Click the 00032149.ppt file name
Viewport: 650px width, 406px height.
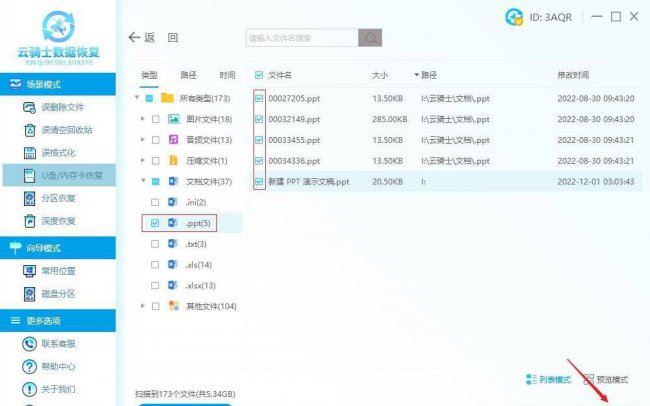[294, 119]
